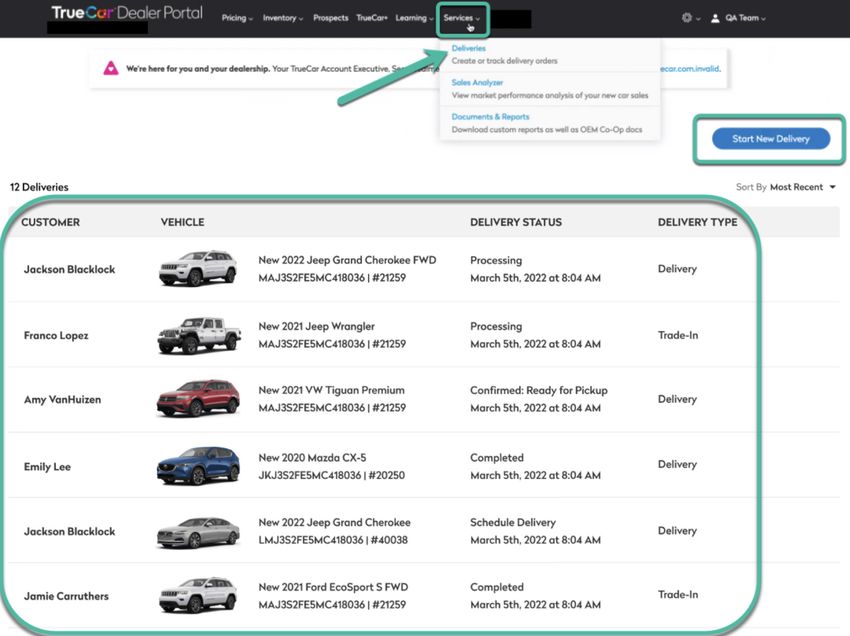Go to the Prospects page
This screenshot has height=636, width=850.
330,18
